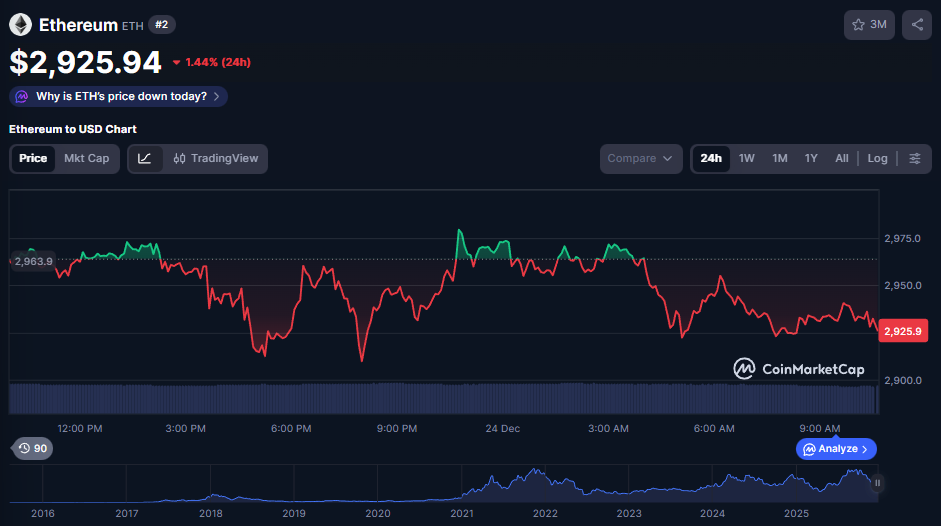Open 'Why is ETH's price down today?'
Screen dimensions: 941x526
pos(118,97)
